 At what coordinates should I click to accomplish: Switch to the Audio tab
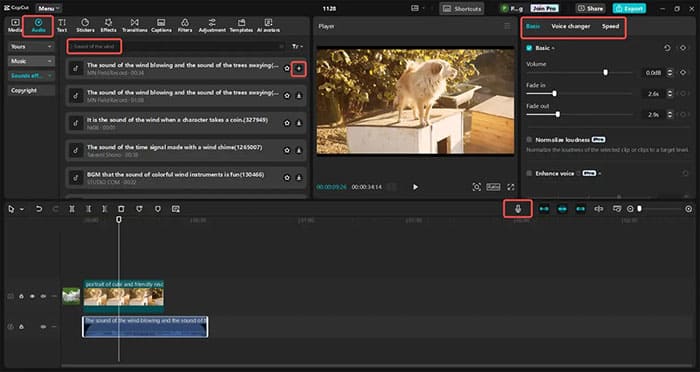point(38,25)
